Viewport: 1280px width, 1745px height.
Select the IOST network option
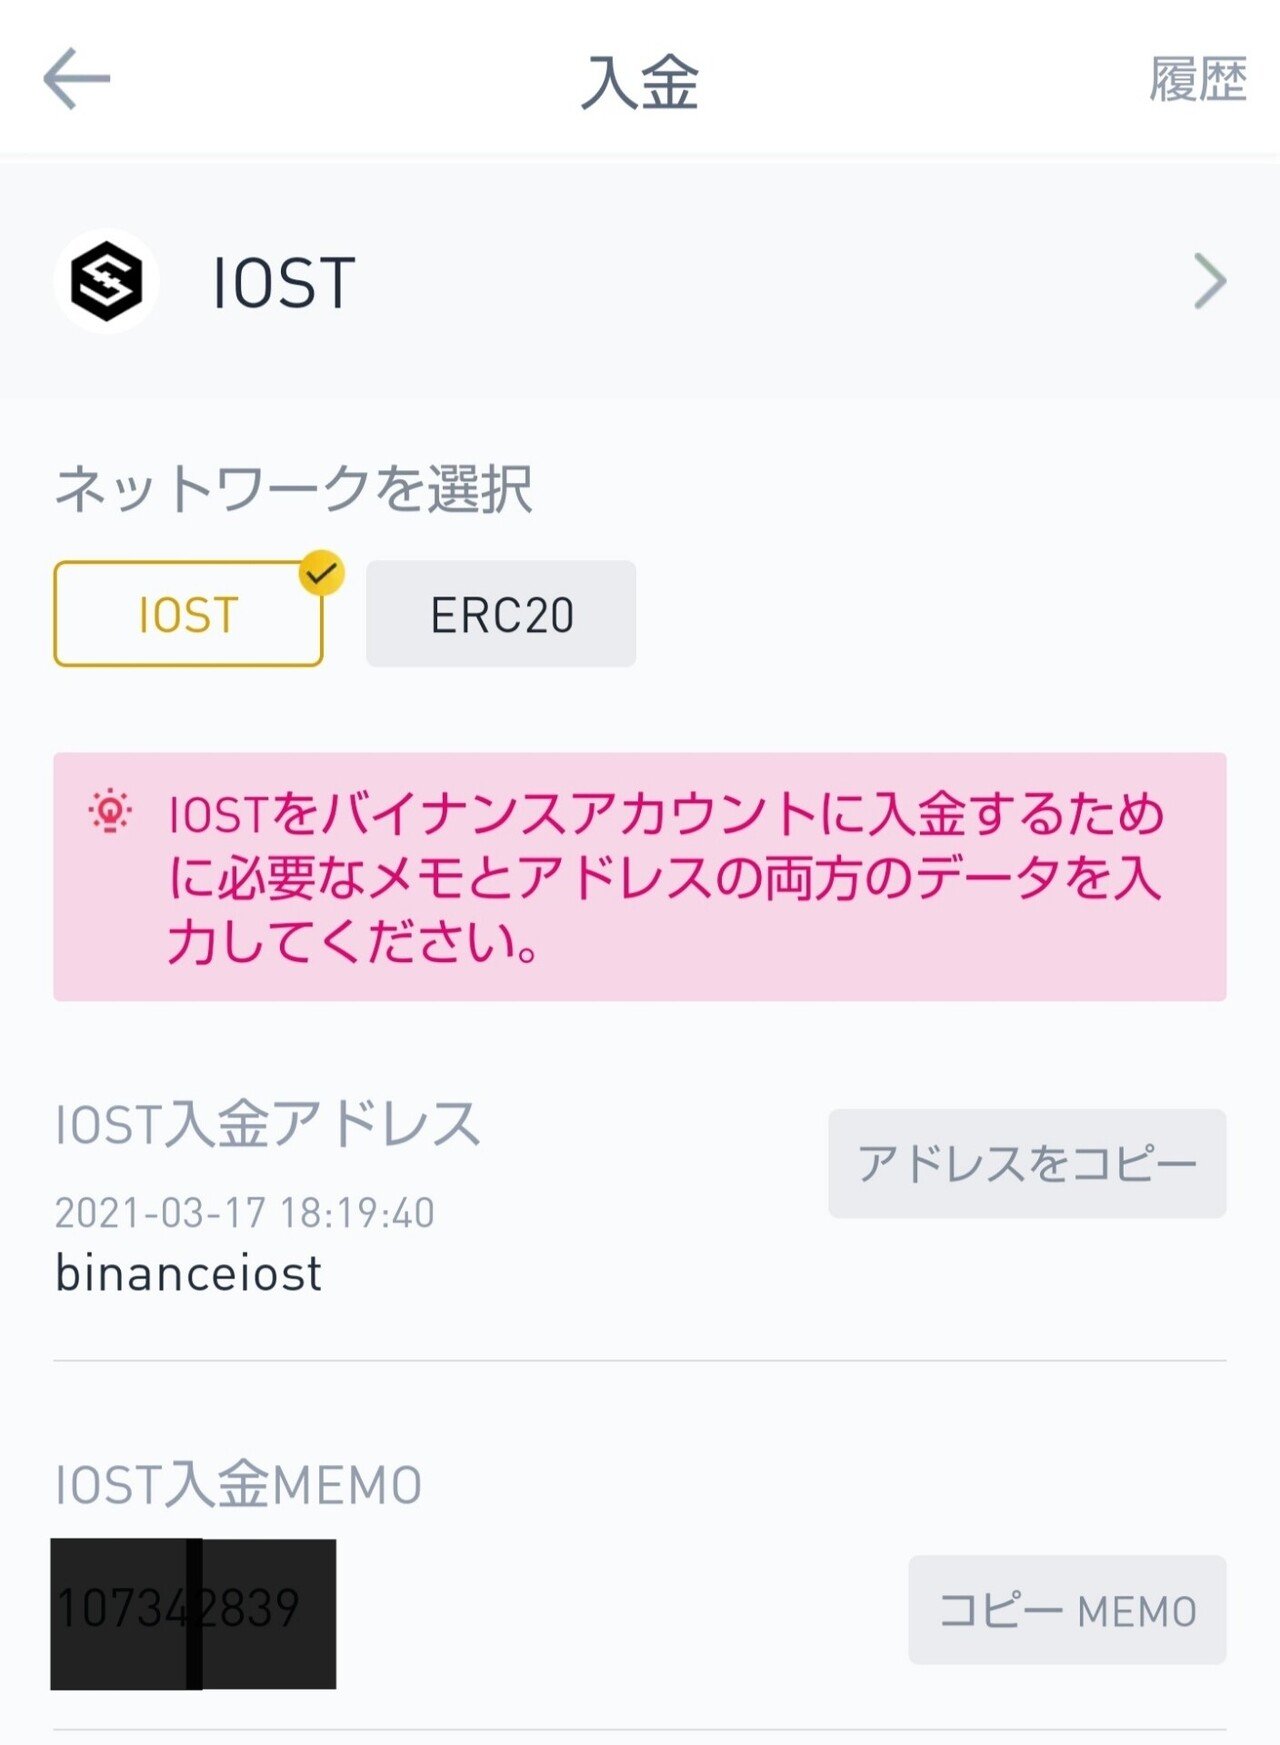click(188, 614)
